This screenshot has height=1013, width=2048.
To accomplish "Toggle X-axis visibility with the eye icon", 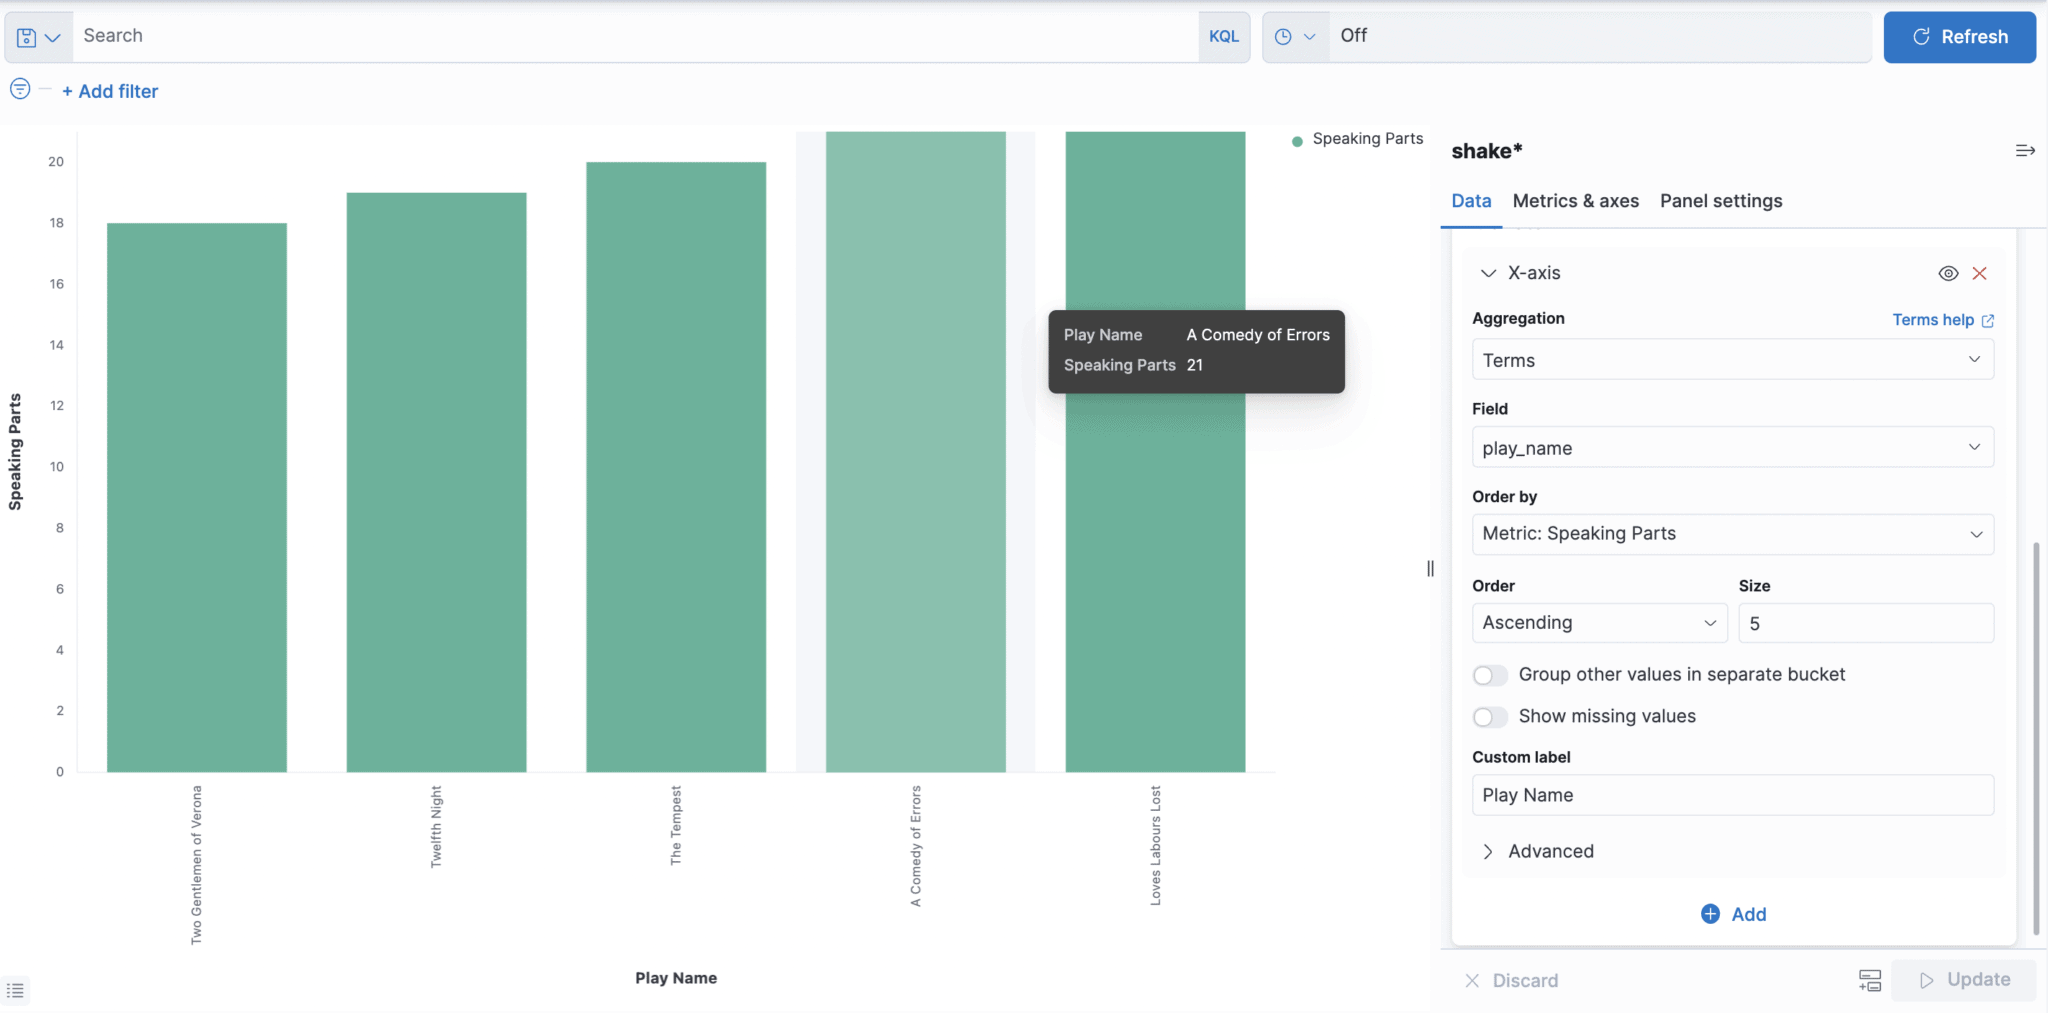I will pyautogui.click(x=1947, y=272).
